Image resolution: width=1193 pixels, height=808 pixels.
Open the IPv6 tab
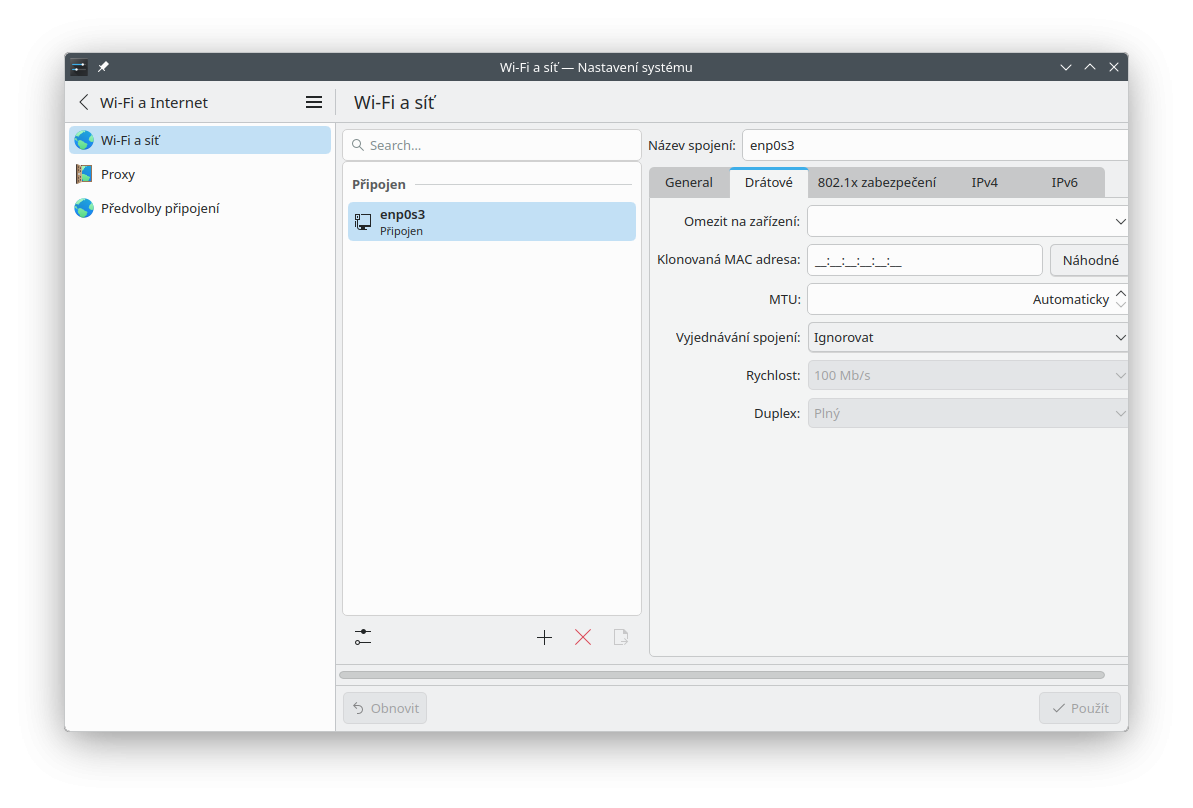pyautogui.click(x=1064, y=183)
